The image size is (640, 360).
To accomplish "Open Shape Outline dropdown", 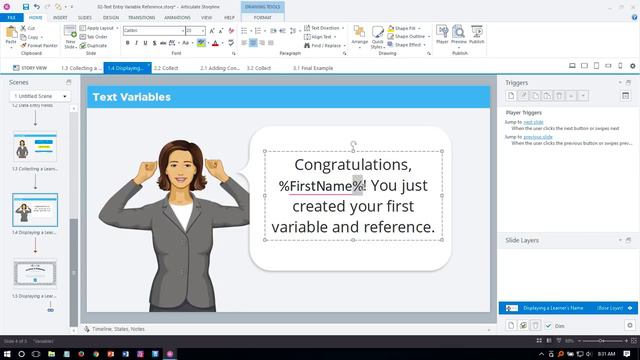I will [x=409, y=36].
